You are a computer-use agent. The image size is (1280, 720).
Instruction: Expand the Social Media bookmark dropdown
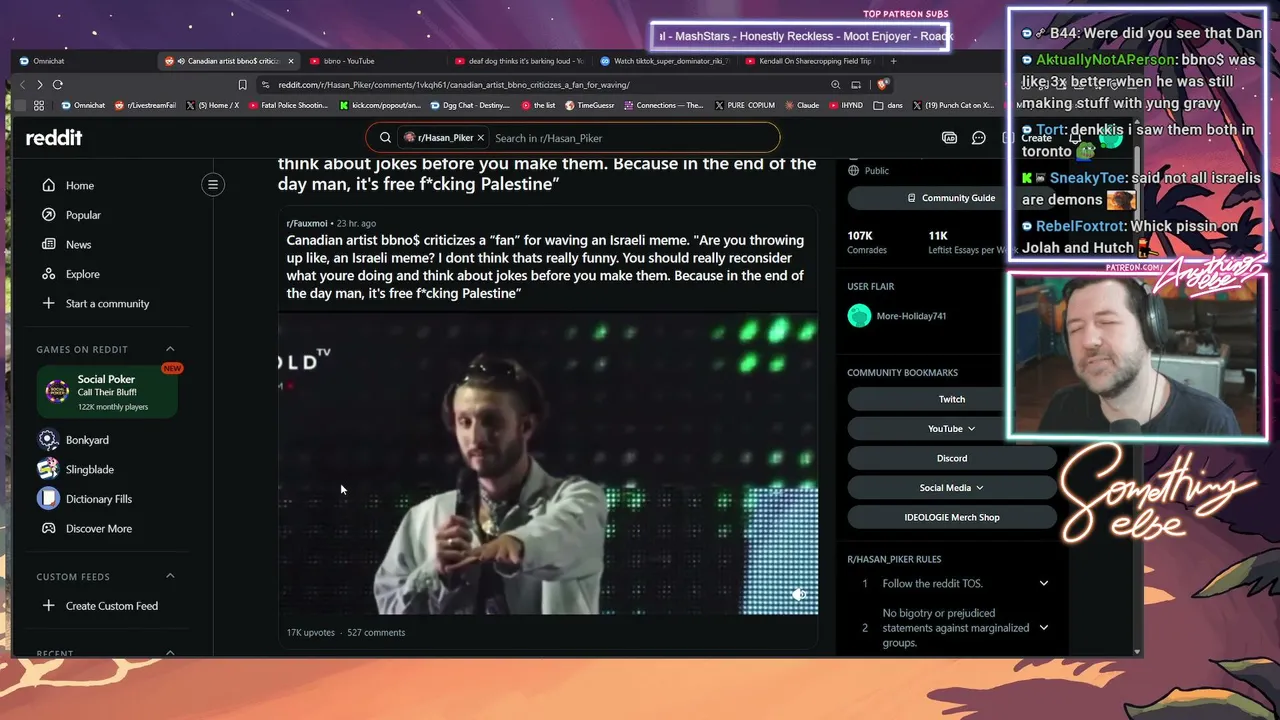click(979, 488)
